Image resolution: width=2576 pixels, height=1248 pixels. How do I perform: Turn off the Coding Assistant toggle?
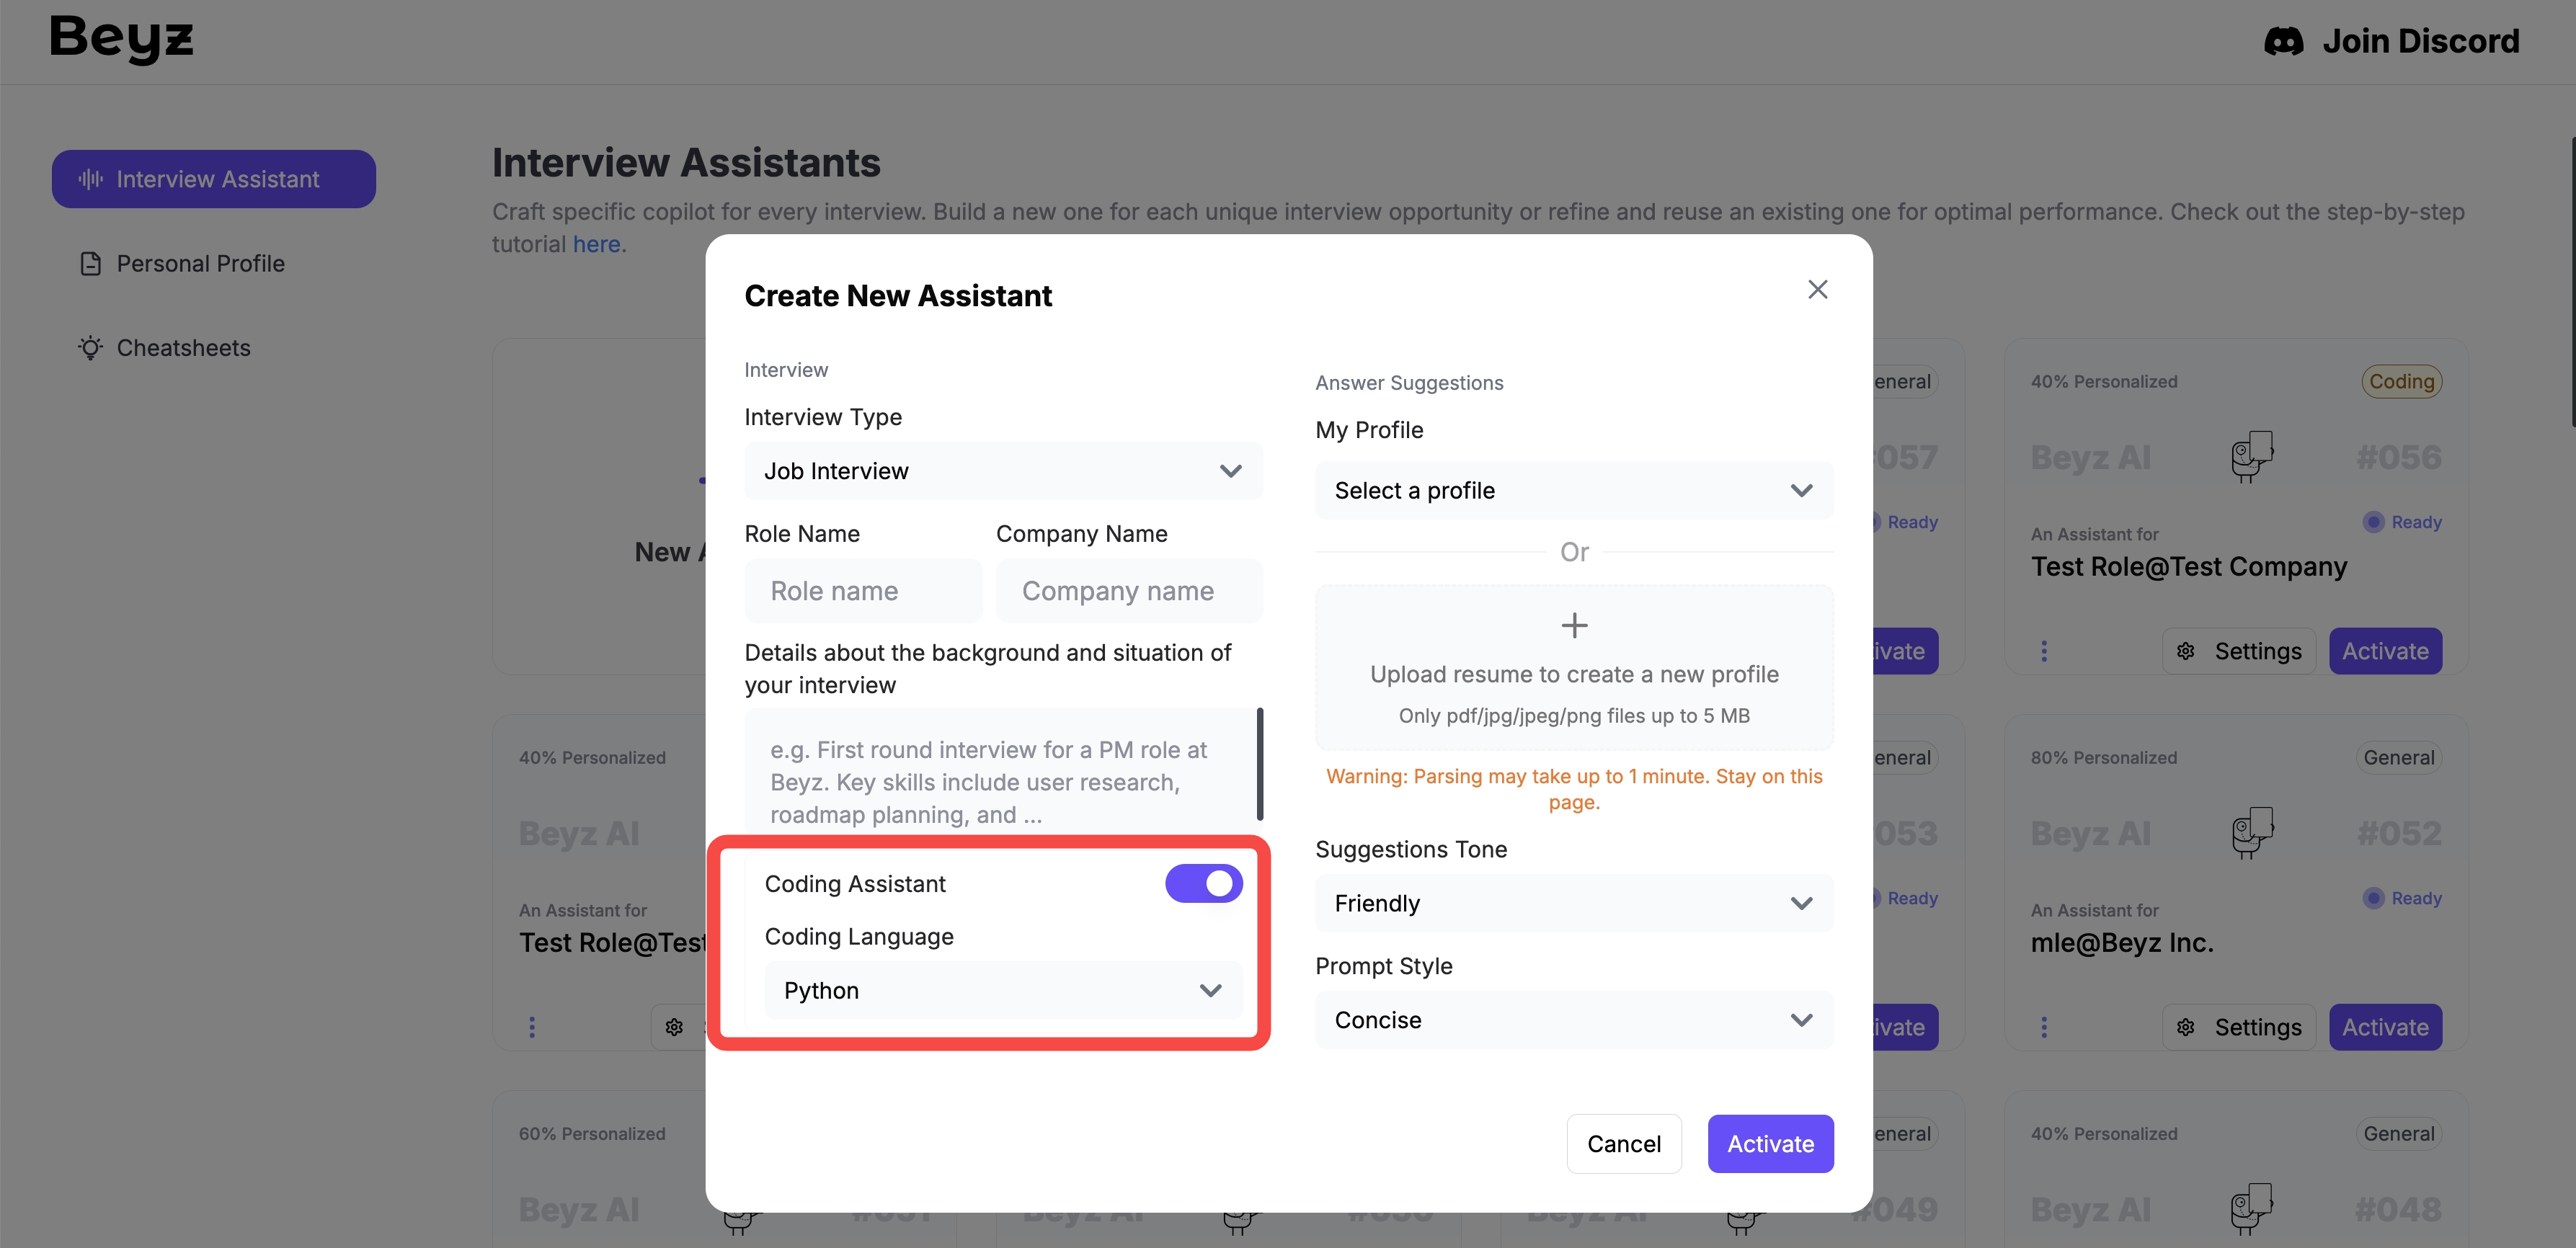coord(1203,884)
